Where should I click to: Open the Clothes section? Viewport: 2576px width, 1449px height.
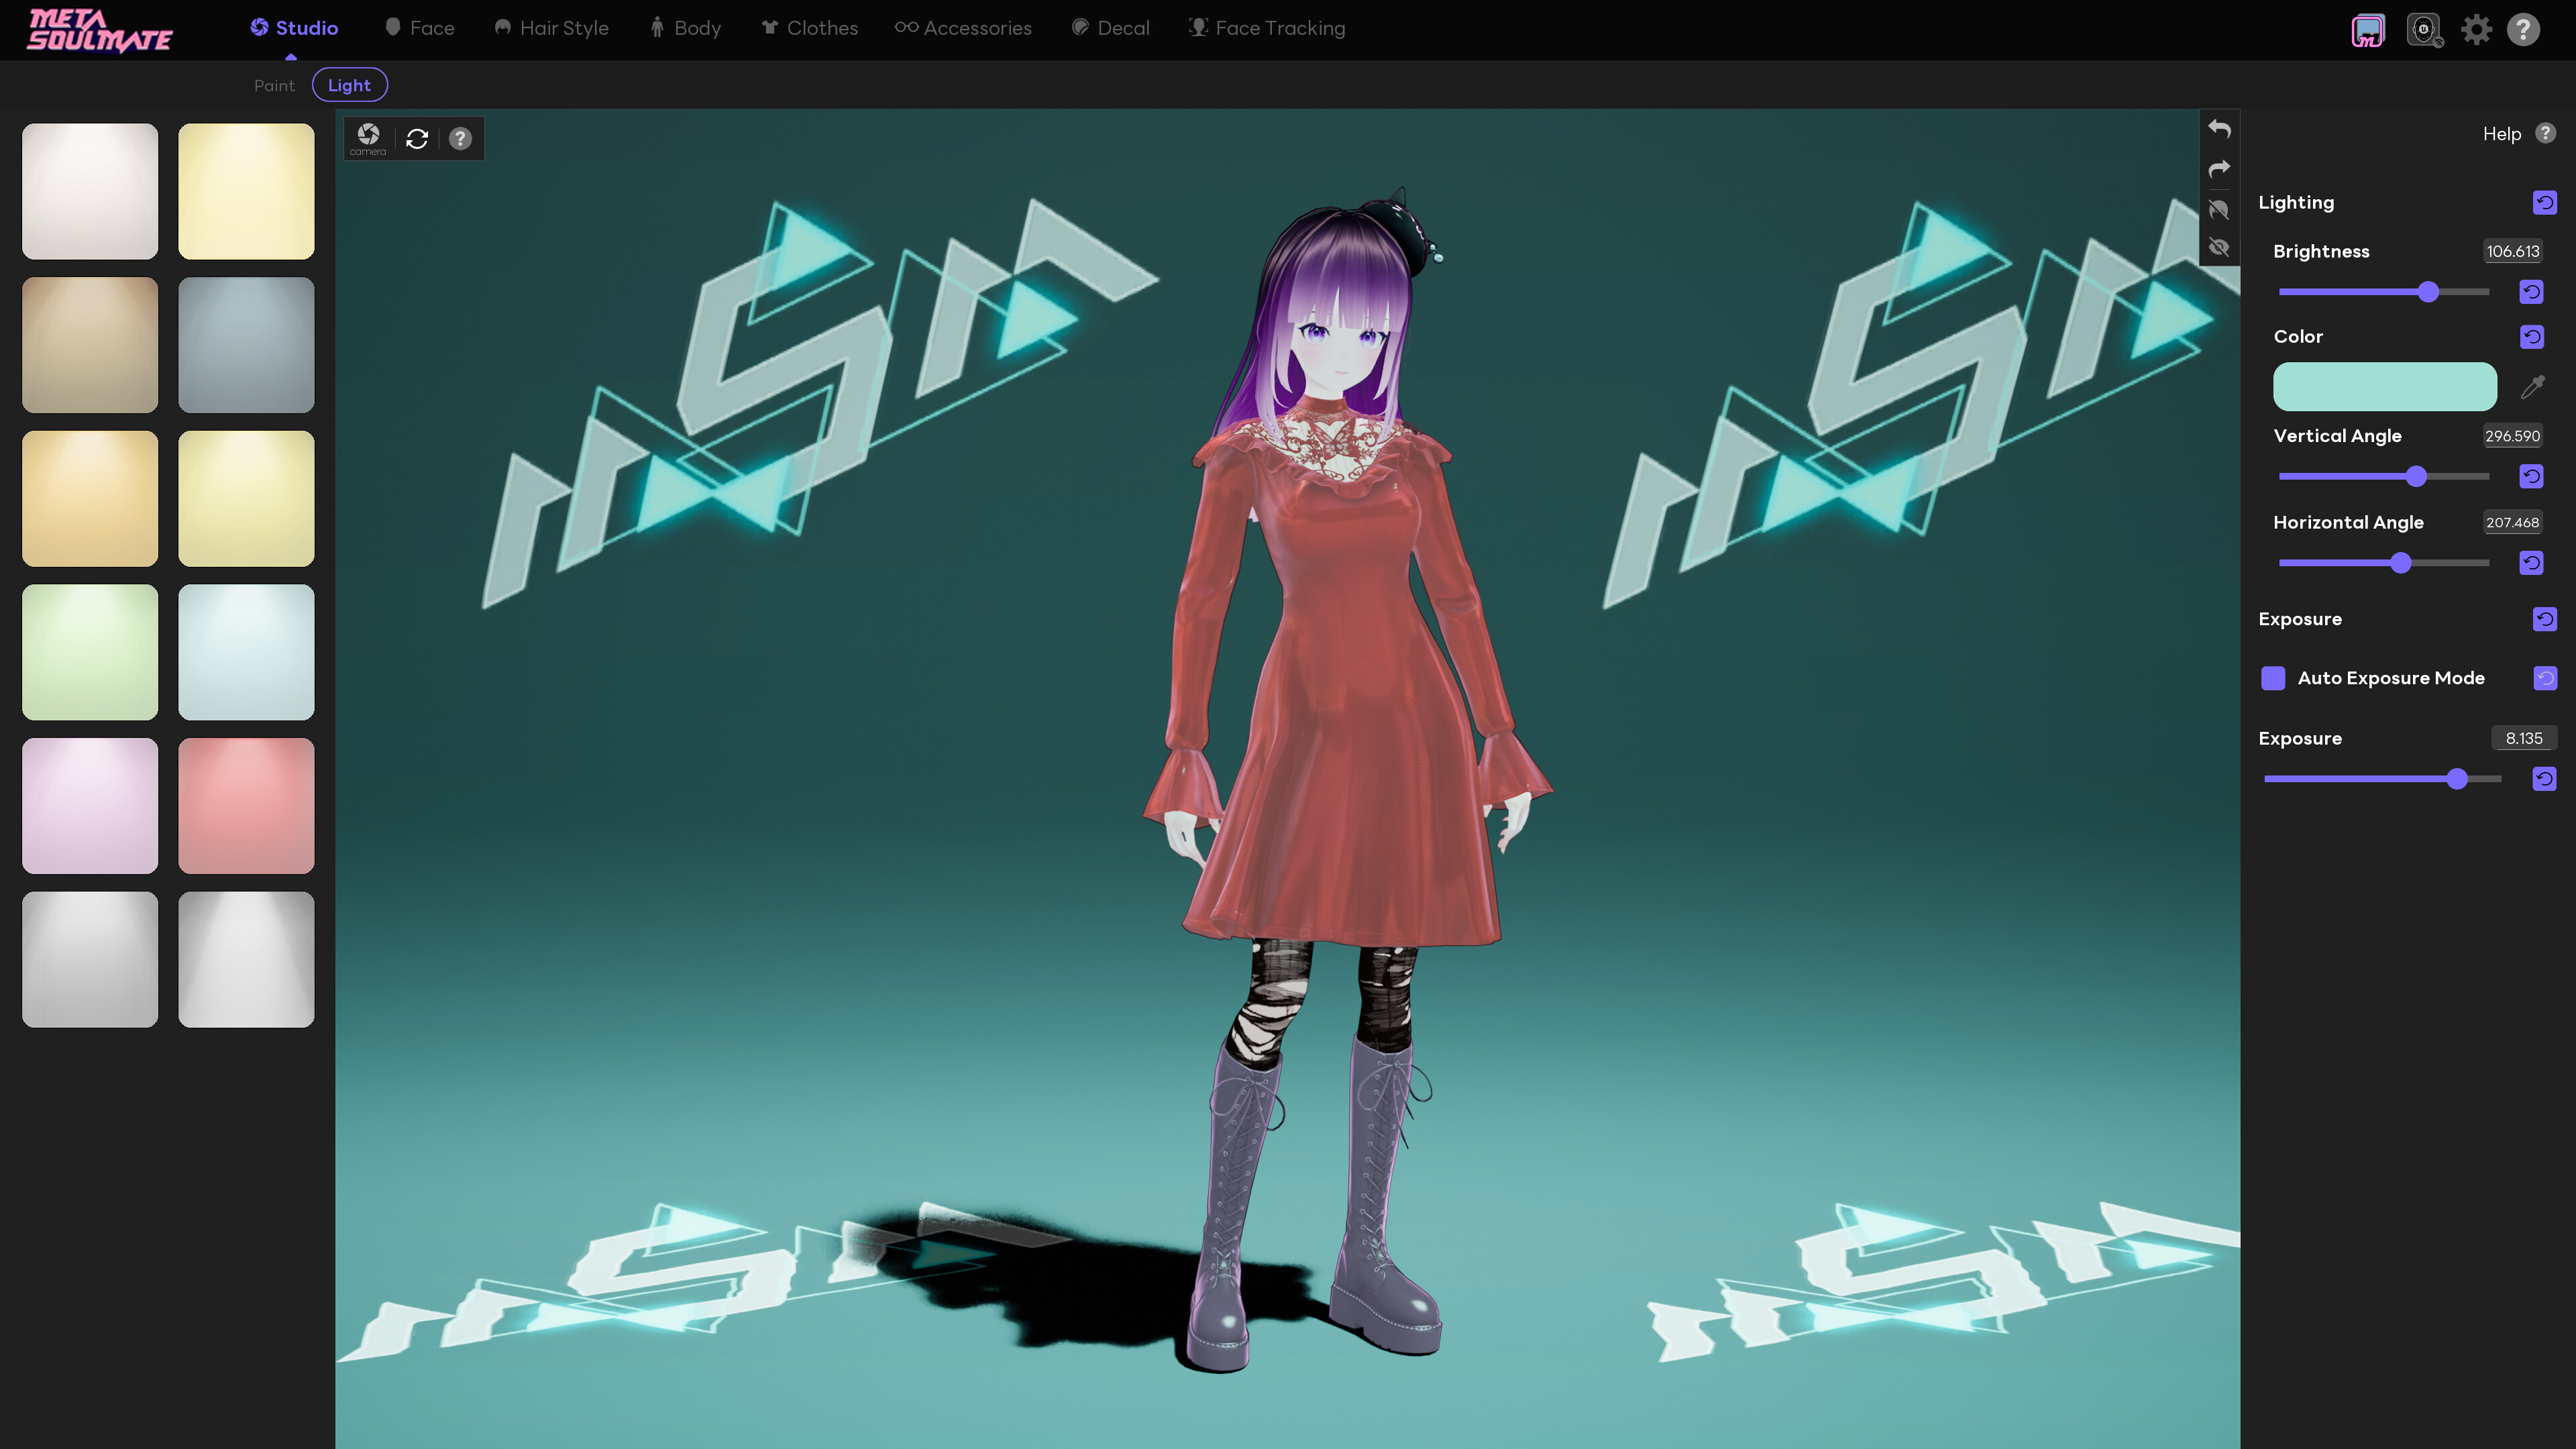[x=810, y=27]
